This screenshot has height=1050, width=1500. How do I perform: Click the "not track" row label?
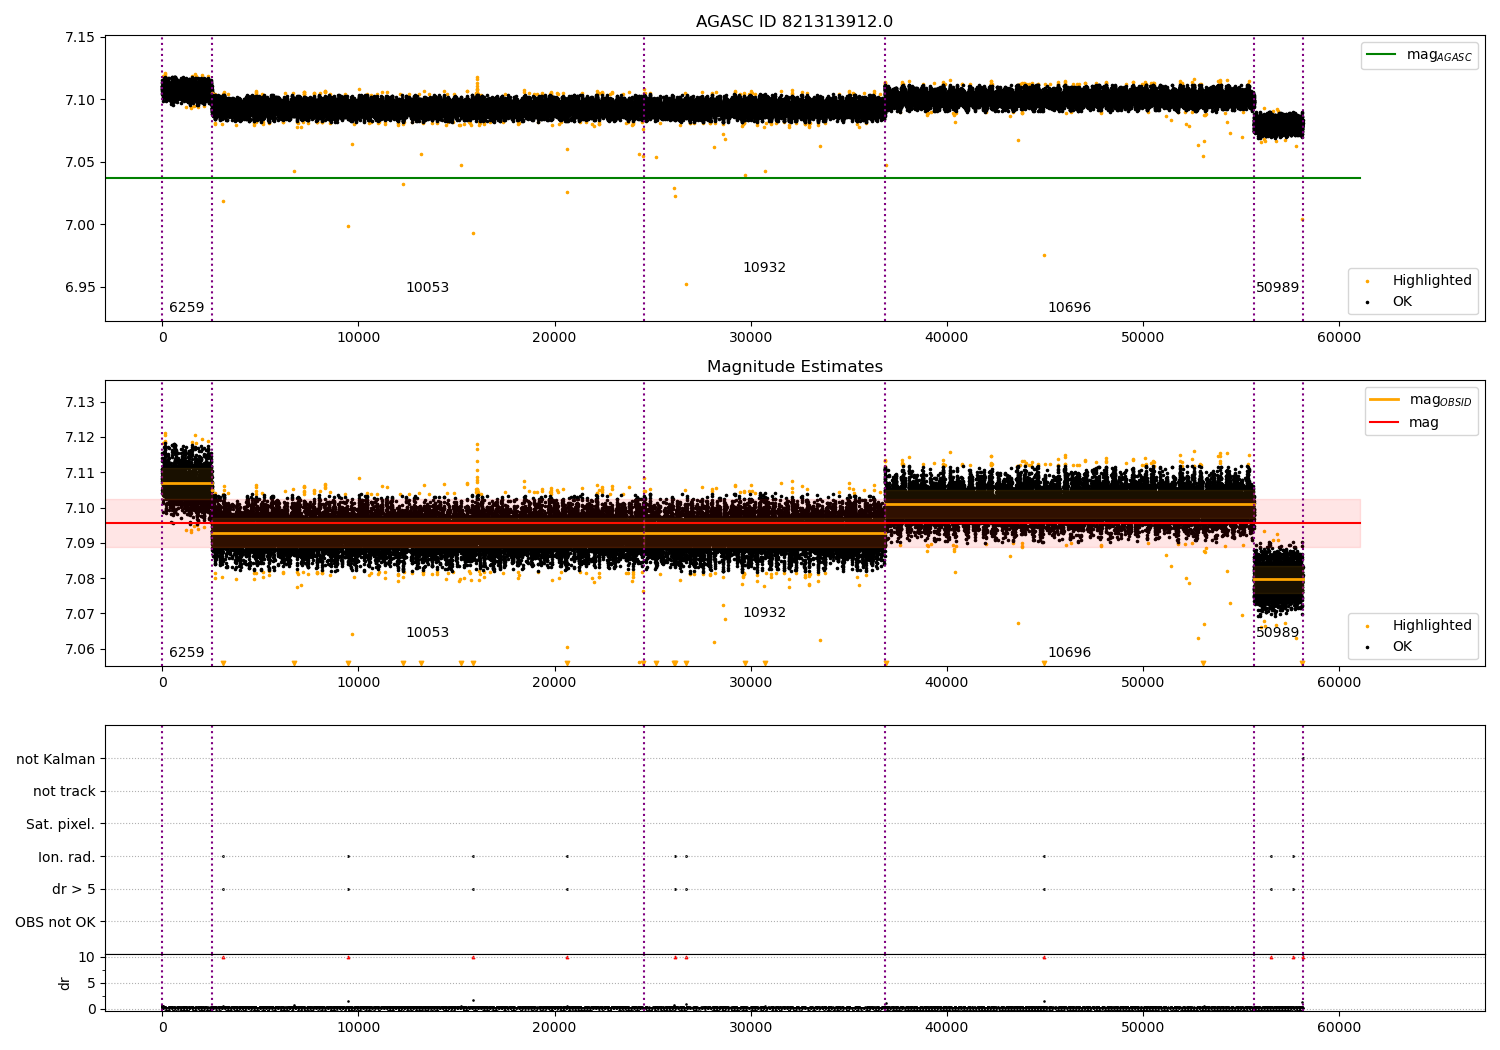(x=64, y=792)
